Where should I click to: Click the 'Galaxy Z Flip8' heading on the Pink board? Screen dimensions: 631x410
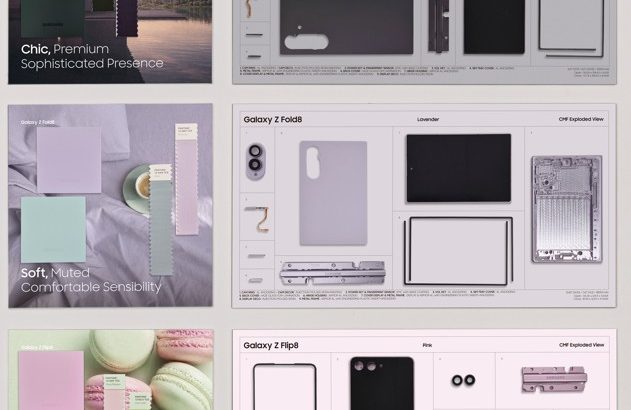tap(271, 345)
